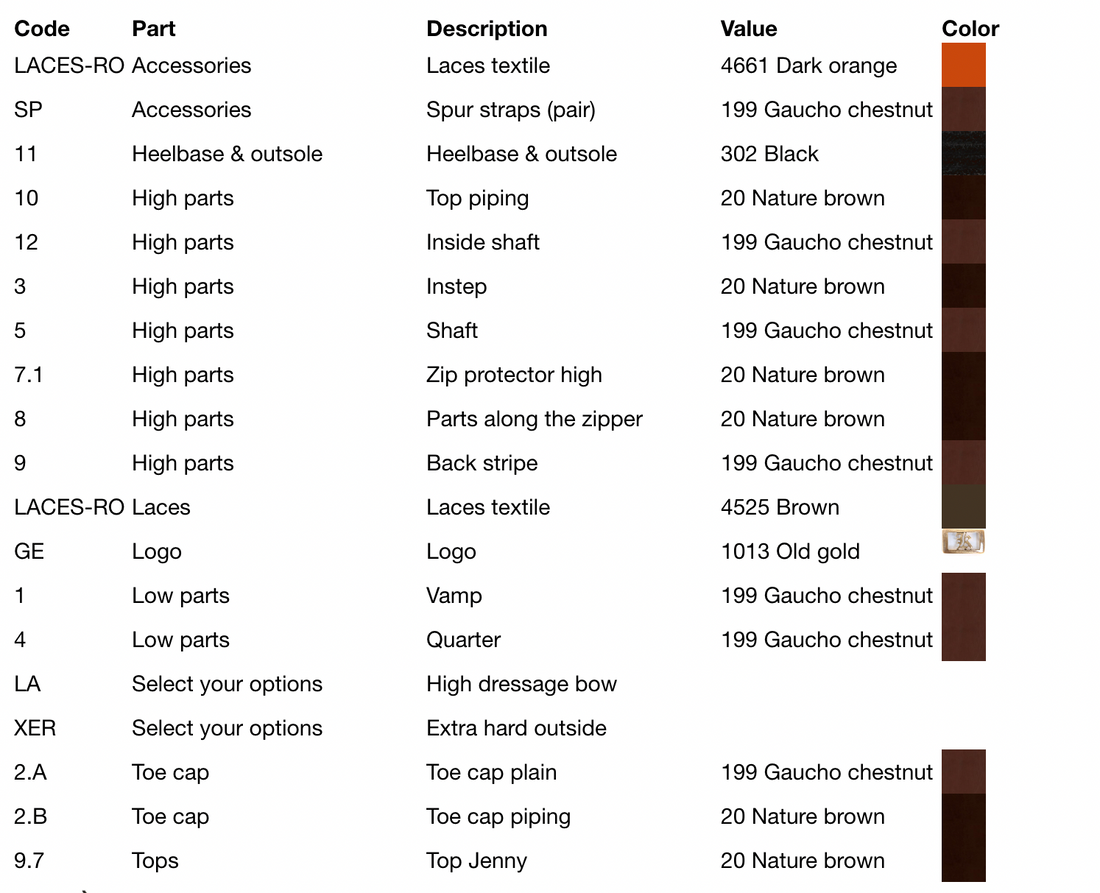Viewport: 1100px width, 893px height.
Task: Click the Back stripe color swatch
Action: tap(963, 463)
